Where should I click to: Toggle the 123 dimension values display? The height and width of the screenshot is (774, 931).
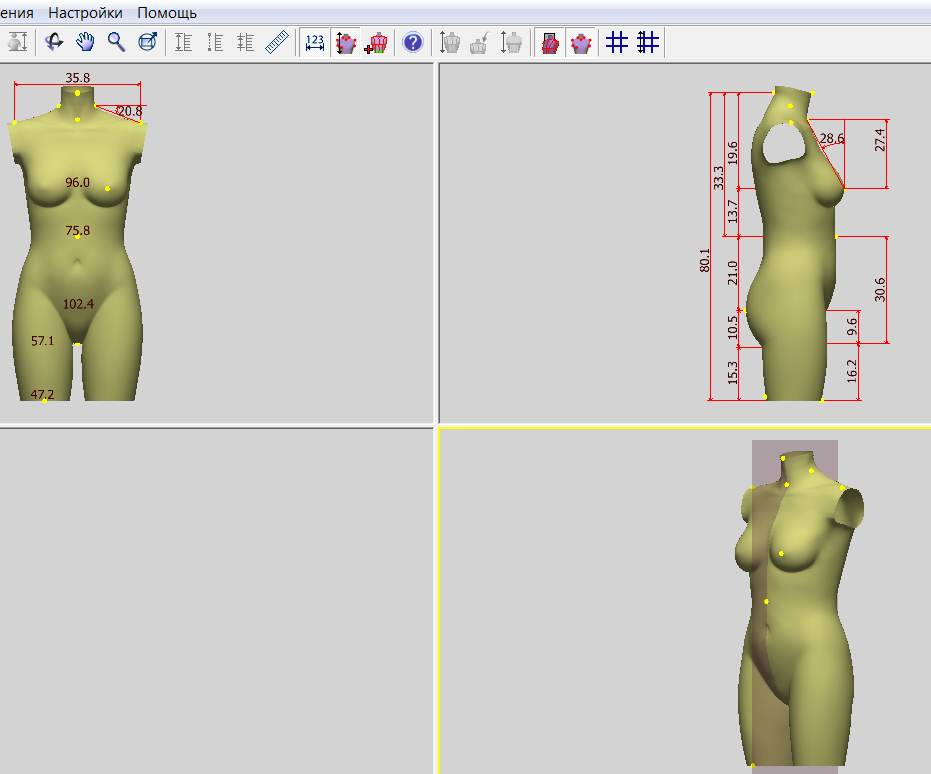tap(315, 42)
